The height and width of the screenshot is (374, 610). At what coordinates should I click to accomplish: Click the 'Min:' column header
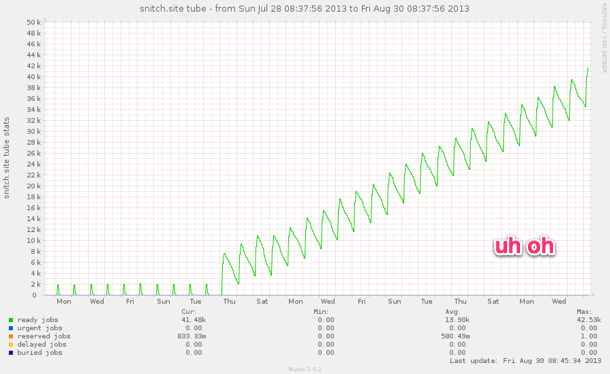tap(321, 312)
